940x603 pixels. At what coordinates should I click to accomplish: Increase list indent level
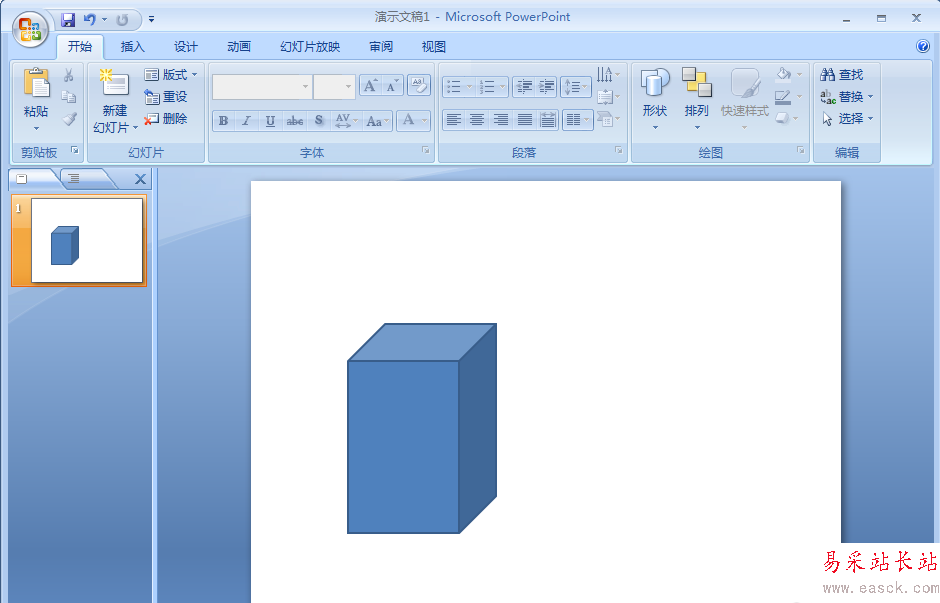point(546,88)
